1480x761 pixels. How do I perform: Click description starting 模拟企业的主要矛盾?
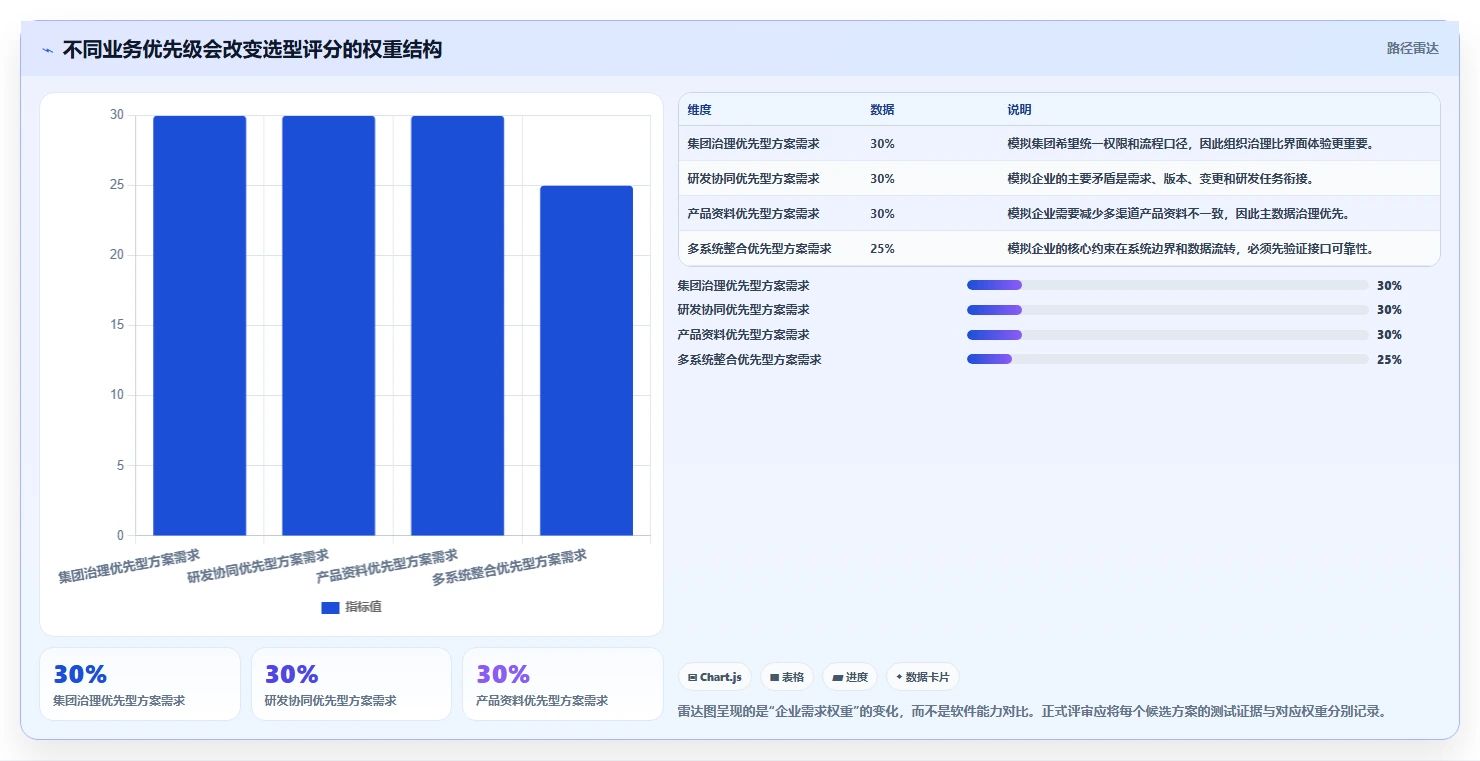click(1160, 179)
